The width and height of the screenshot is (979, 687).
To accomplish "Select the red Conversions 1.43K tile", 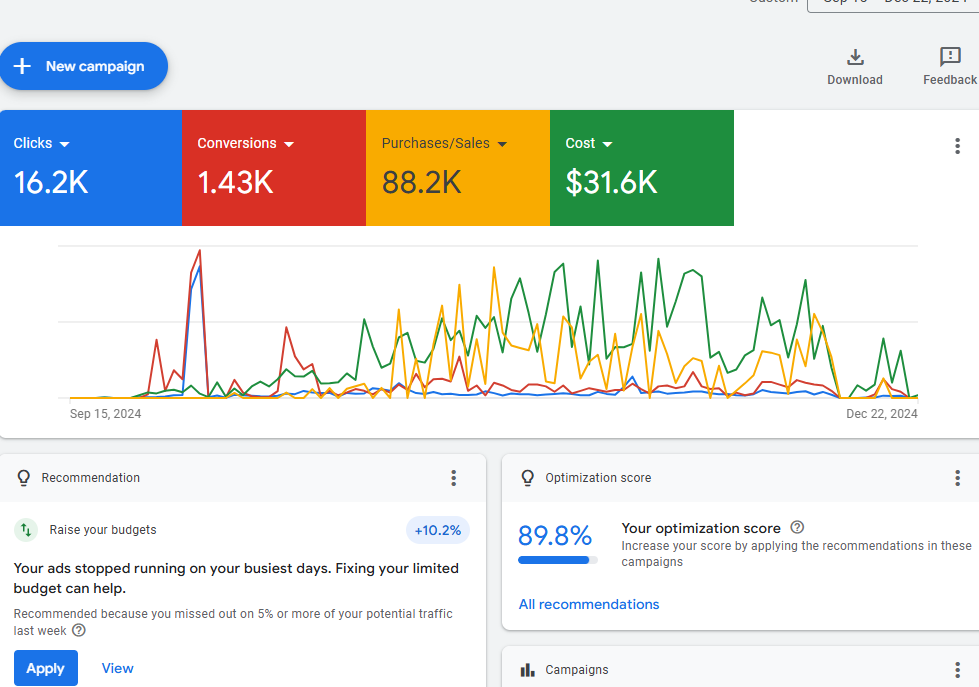I will click(x=274, y=168).
